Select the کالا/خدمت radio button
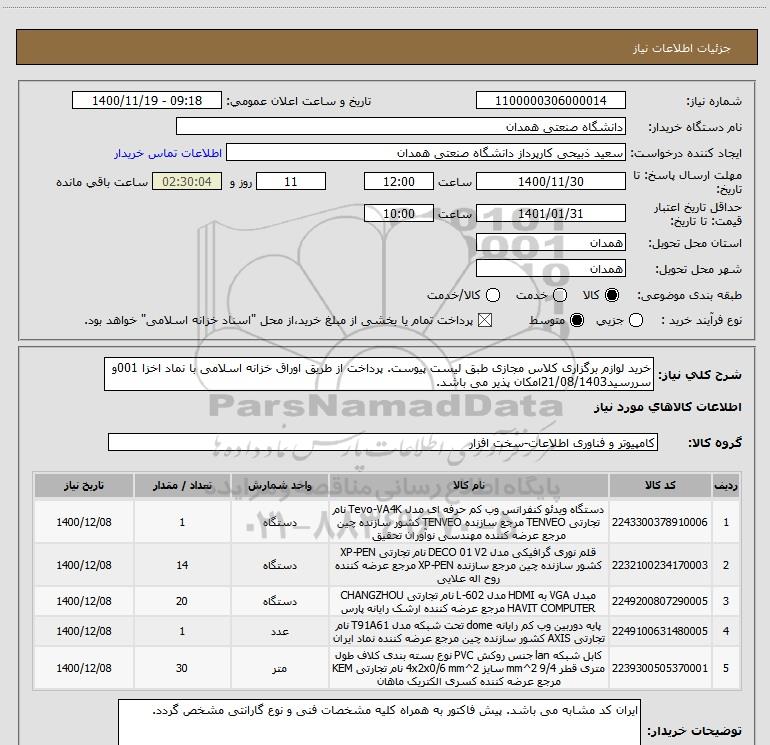Viewport: 770px width, 745px height. click(x=493, y=295)
